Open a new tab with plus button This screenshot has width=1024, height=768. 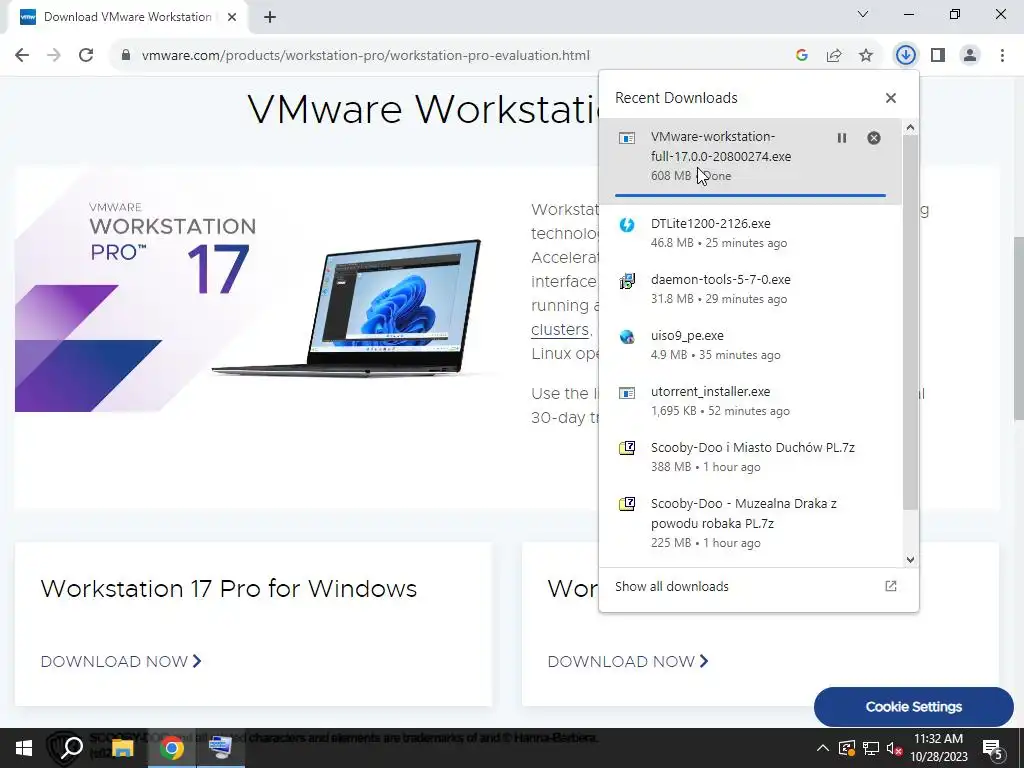click(270, 17)
